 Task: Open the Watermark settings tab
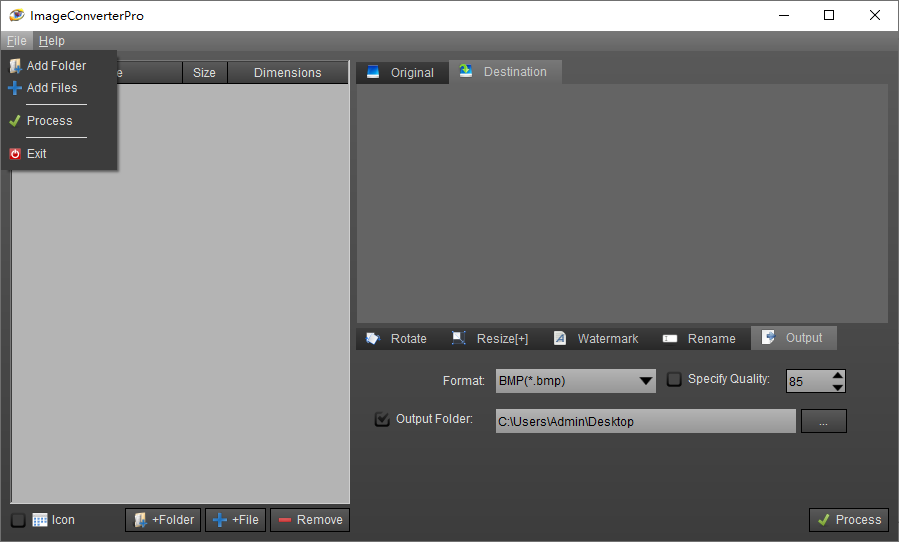[596, 338]
